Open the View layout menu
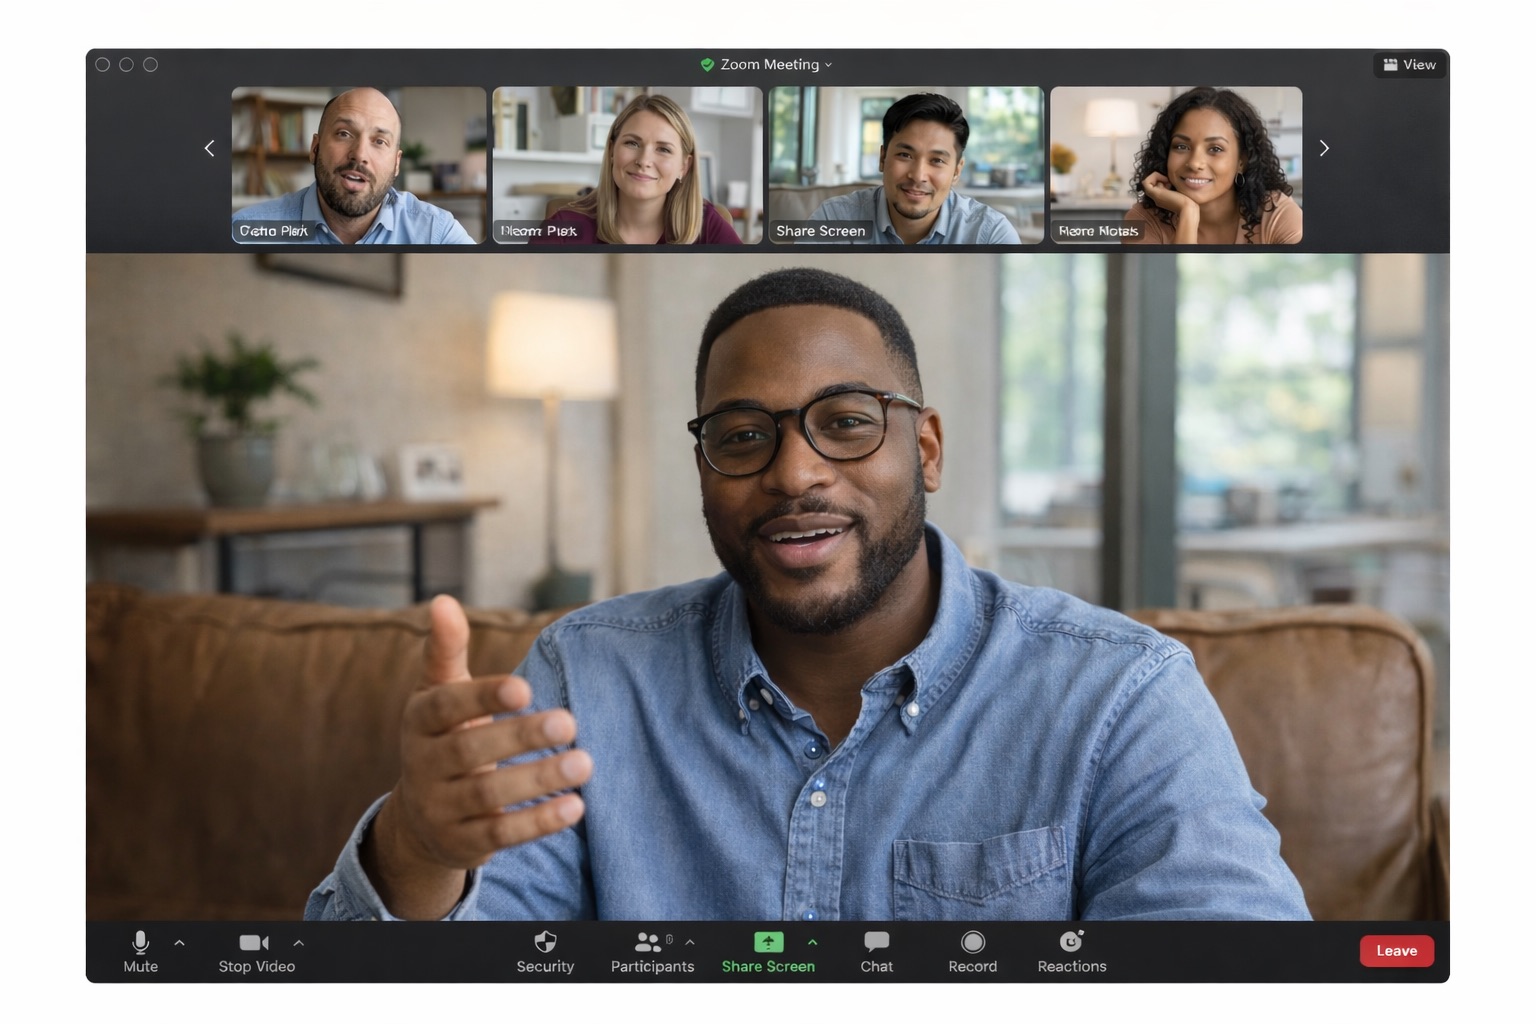The width and height of the screenshot is (1536, 1024). 1409,65
